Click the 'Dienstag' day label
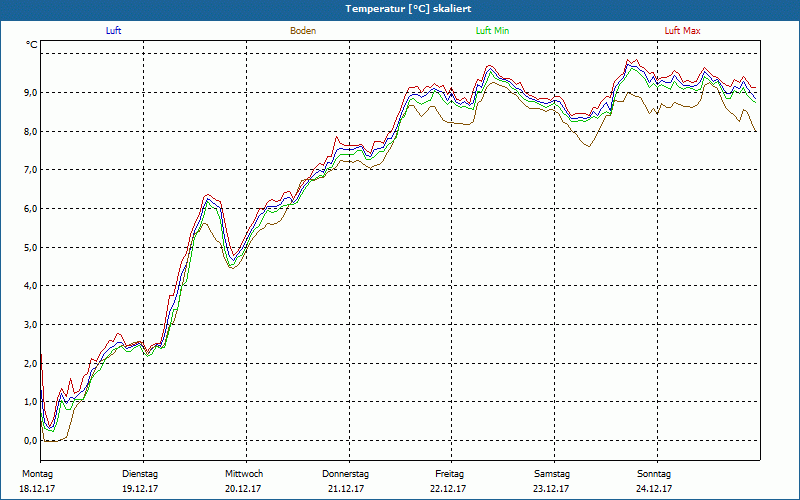 click(140, 474)
